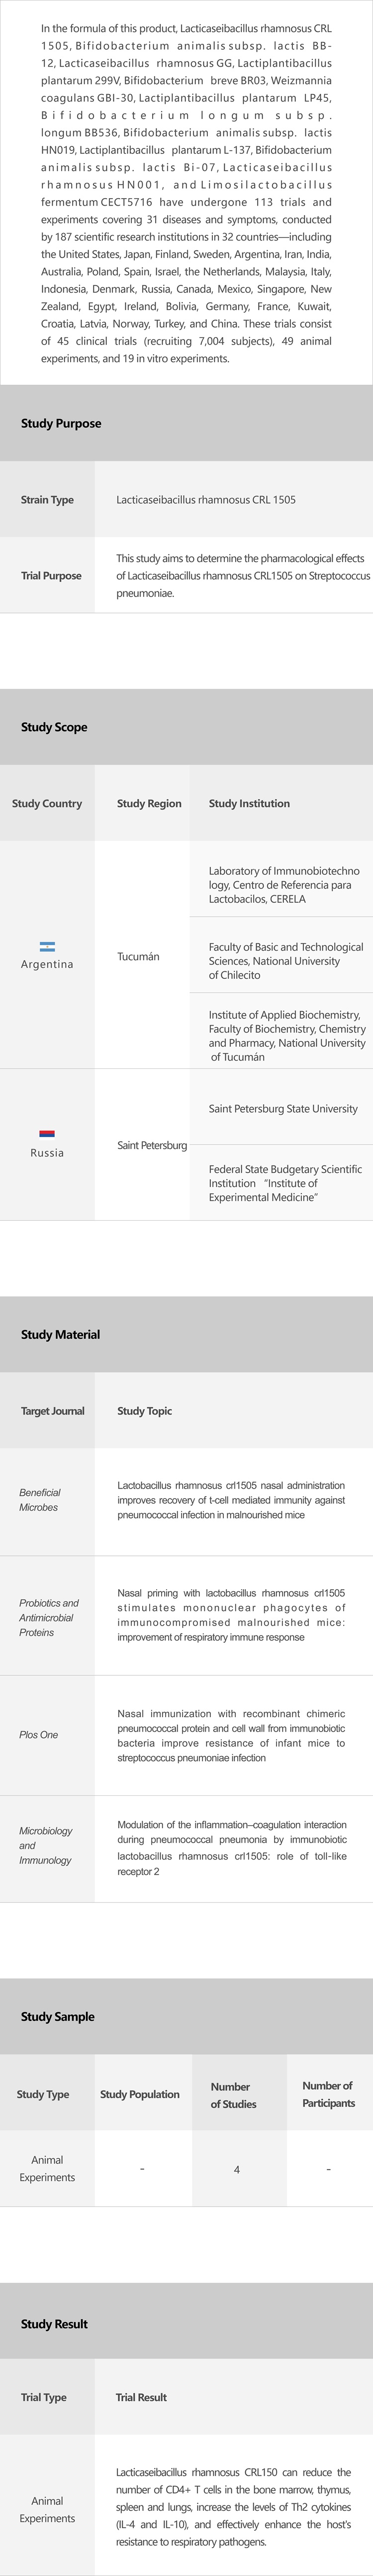Click the Target Journal column header

pyautogui.click(x=53, y=1410)
